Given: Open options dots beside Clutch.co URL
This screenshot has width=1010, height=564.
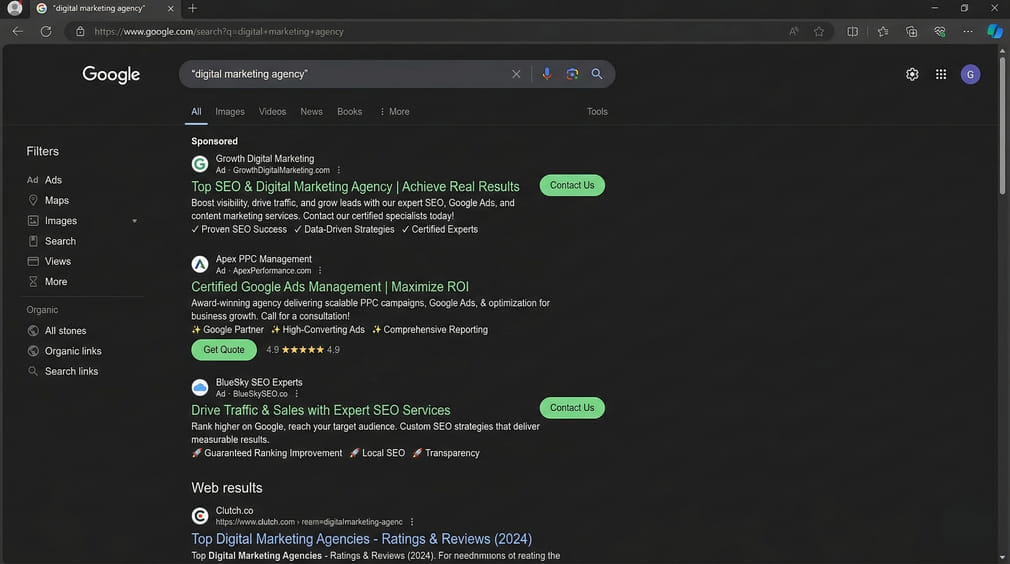Looking at the screenshot, I should 412,522.
